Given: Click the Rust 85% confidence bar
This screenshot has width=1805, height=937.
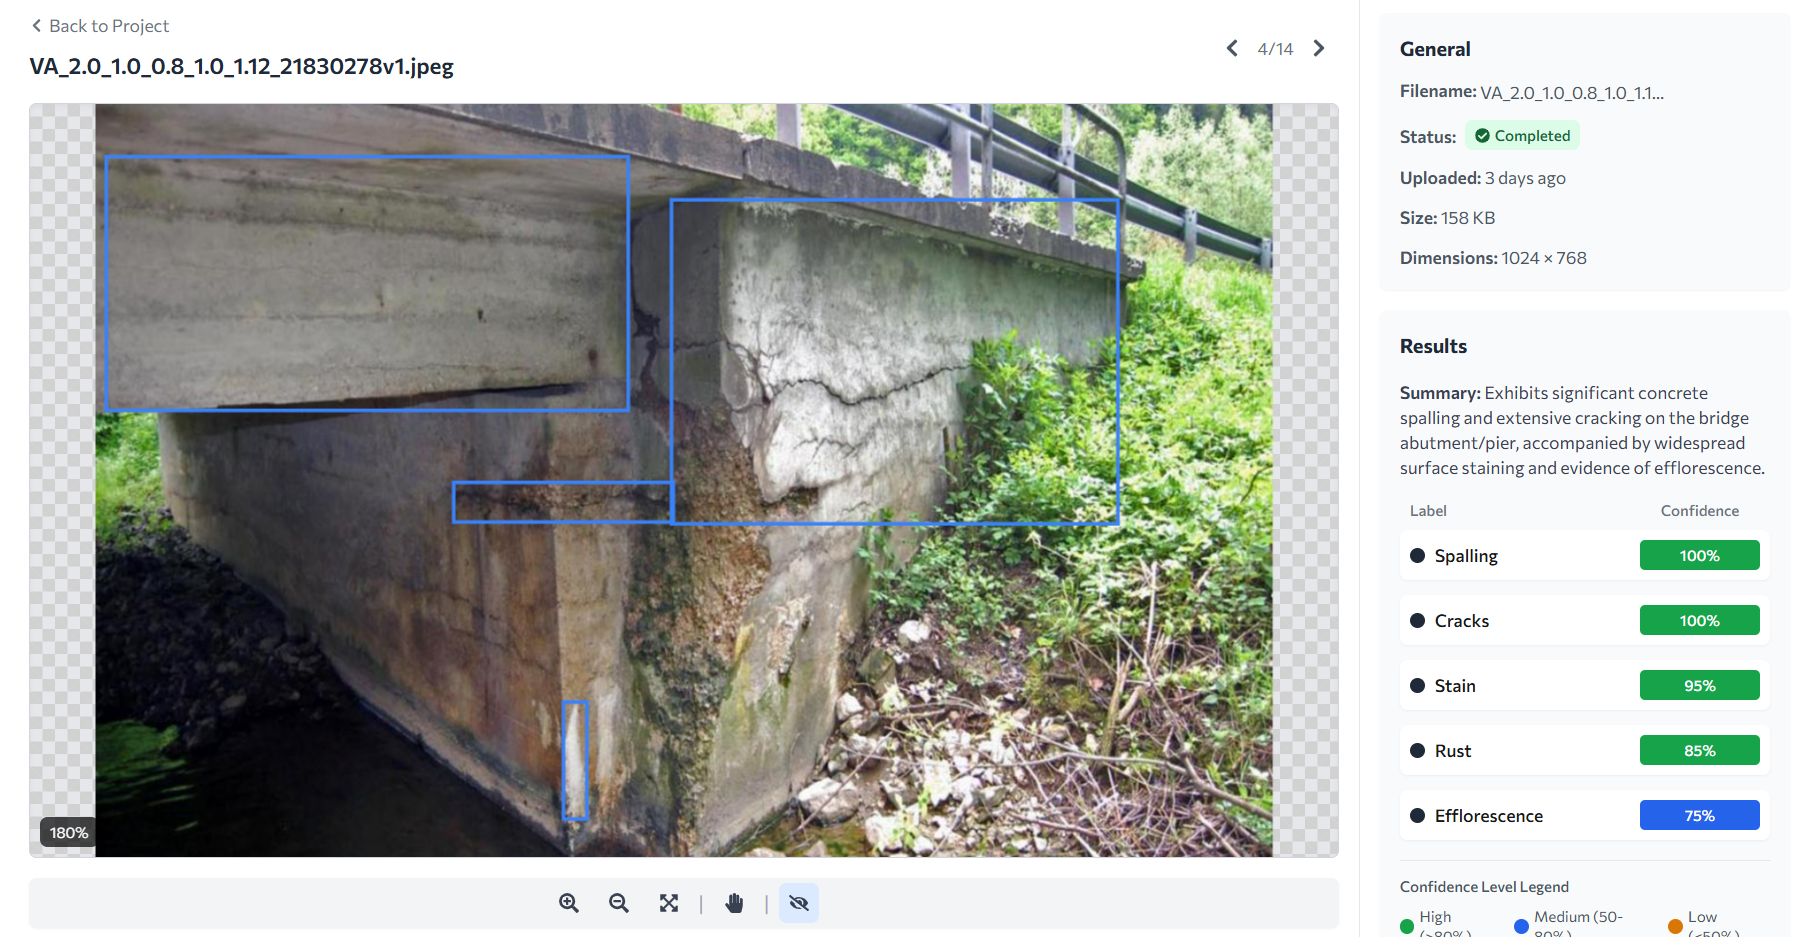Looking at the screenshot, I should pyautogui.click(x=1699, y=750).
